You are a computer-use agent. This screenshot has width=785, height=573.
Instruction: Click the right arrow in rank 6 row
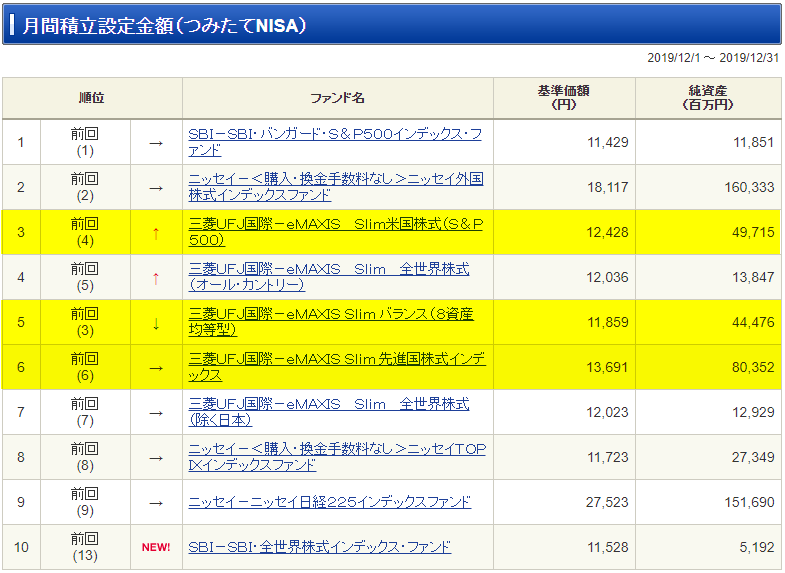click(x=156, y=368)
